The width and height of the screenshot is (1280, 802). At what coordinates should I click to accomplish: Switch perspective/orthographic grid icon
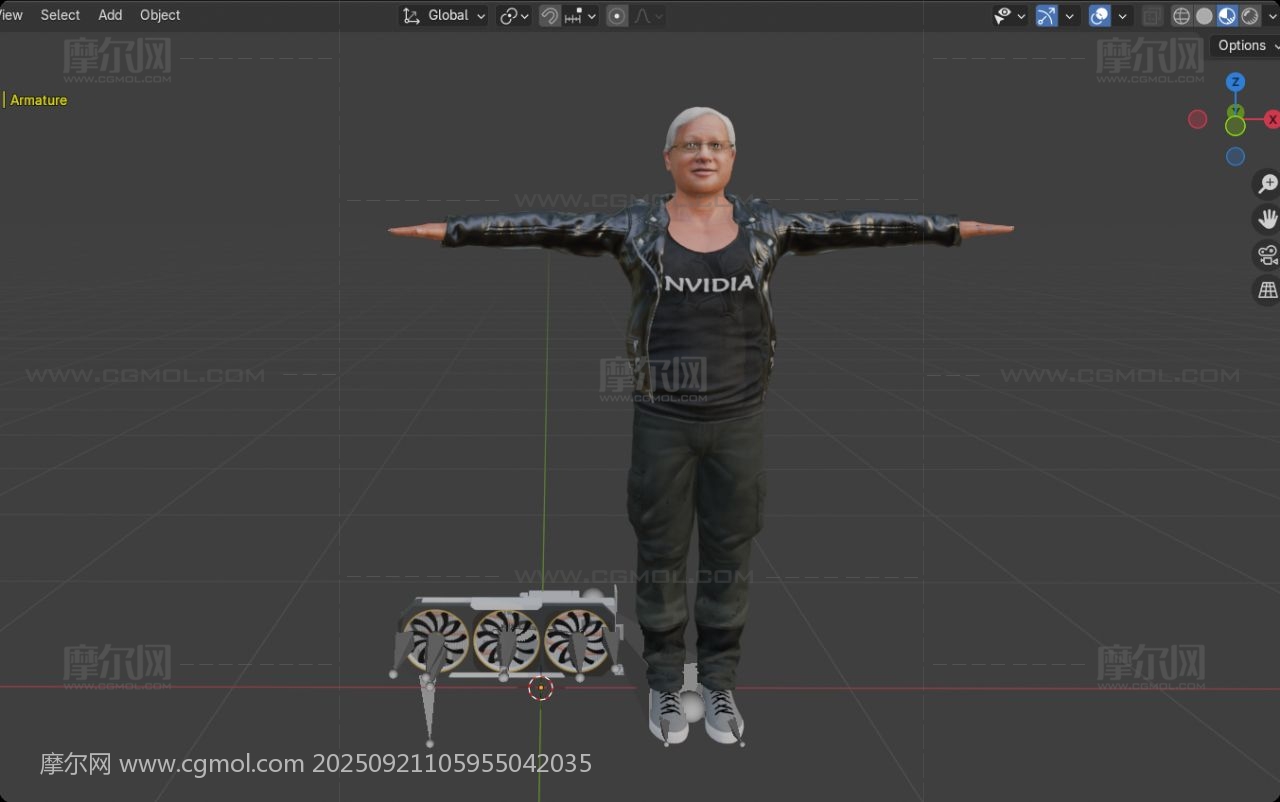[1267, 289]
